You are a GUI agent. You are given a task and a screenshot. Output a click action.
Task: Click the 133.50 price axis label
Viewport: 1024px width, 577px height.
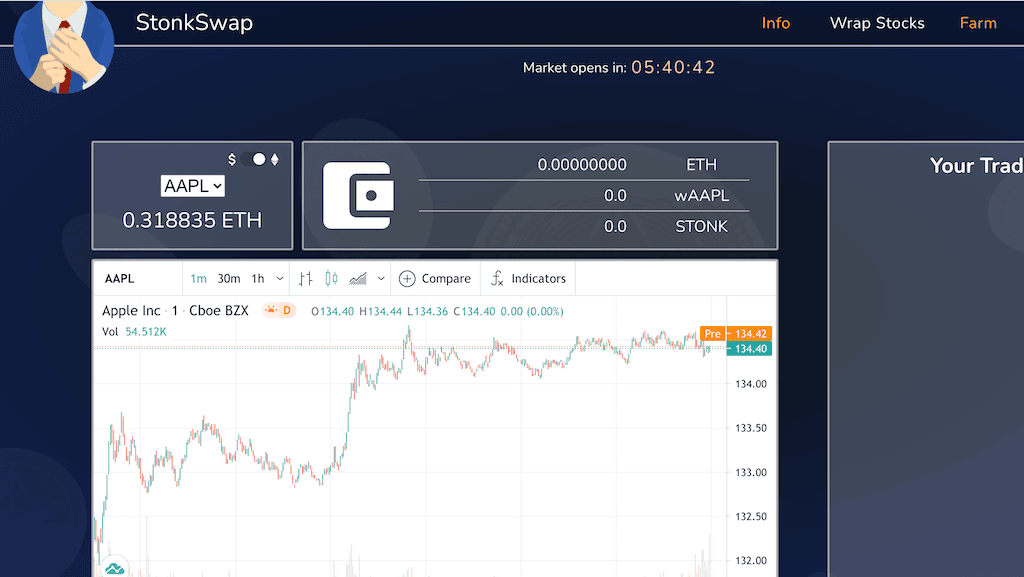point(751,428)
